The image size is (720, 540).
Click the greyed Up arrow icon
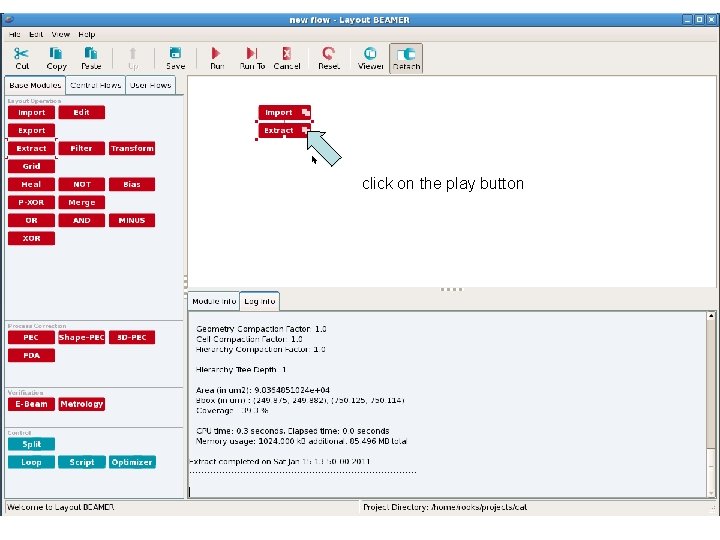click(x=133, y=53)
